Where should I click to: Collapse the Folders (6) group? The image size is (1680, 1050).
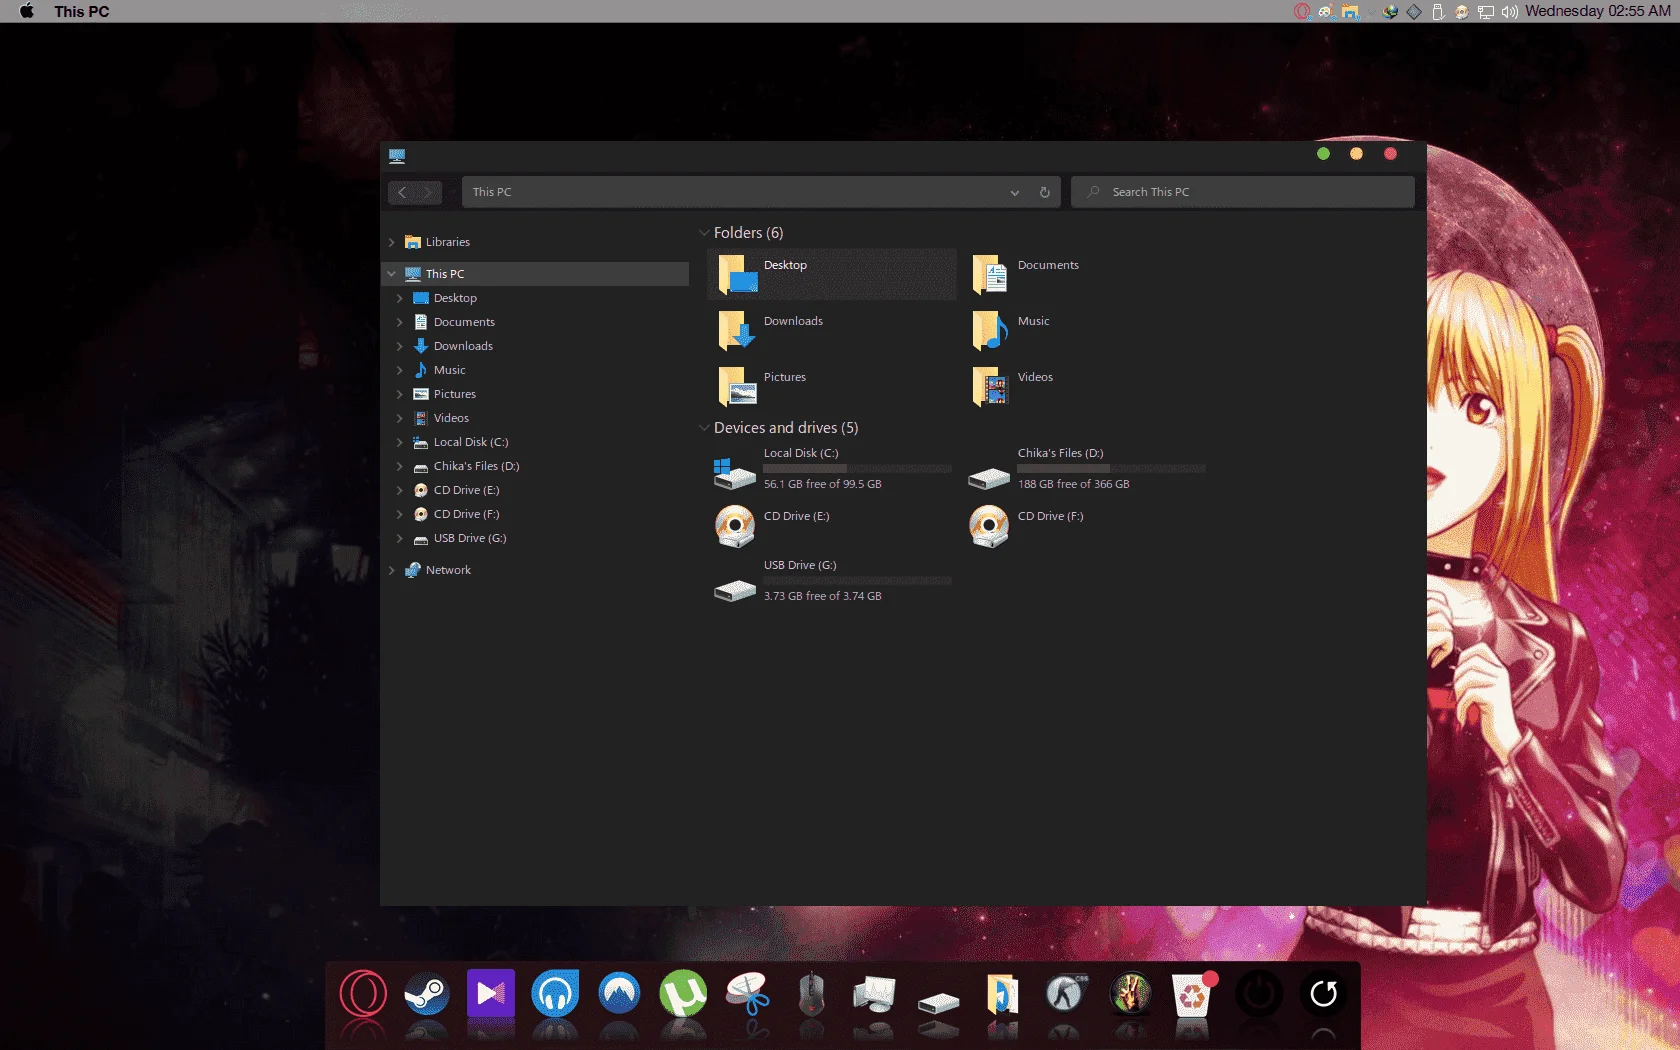704,233
